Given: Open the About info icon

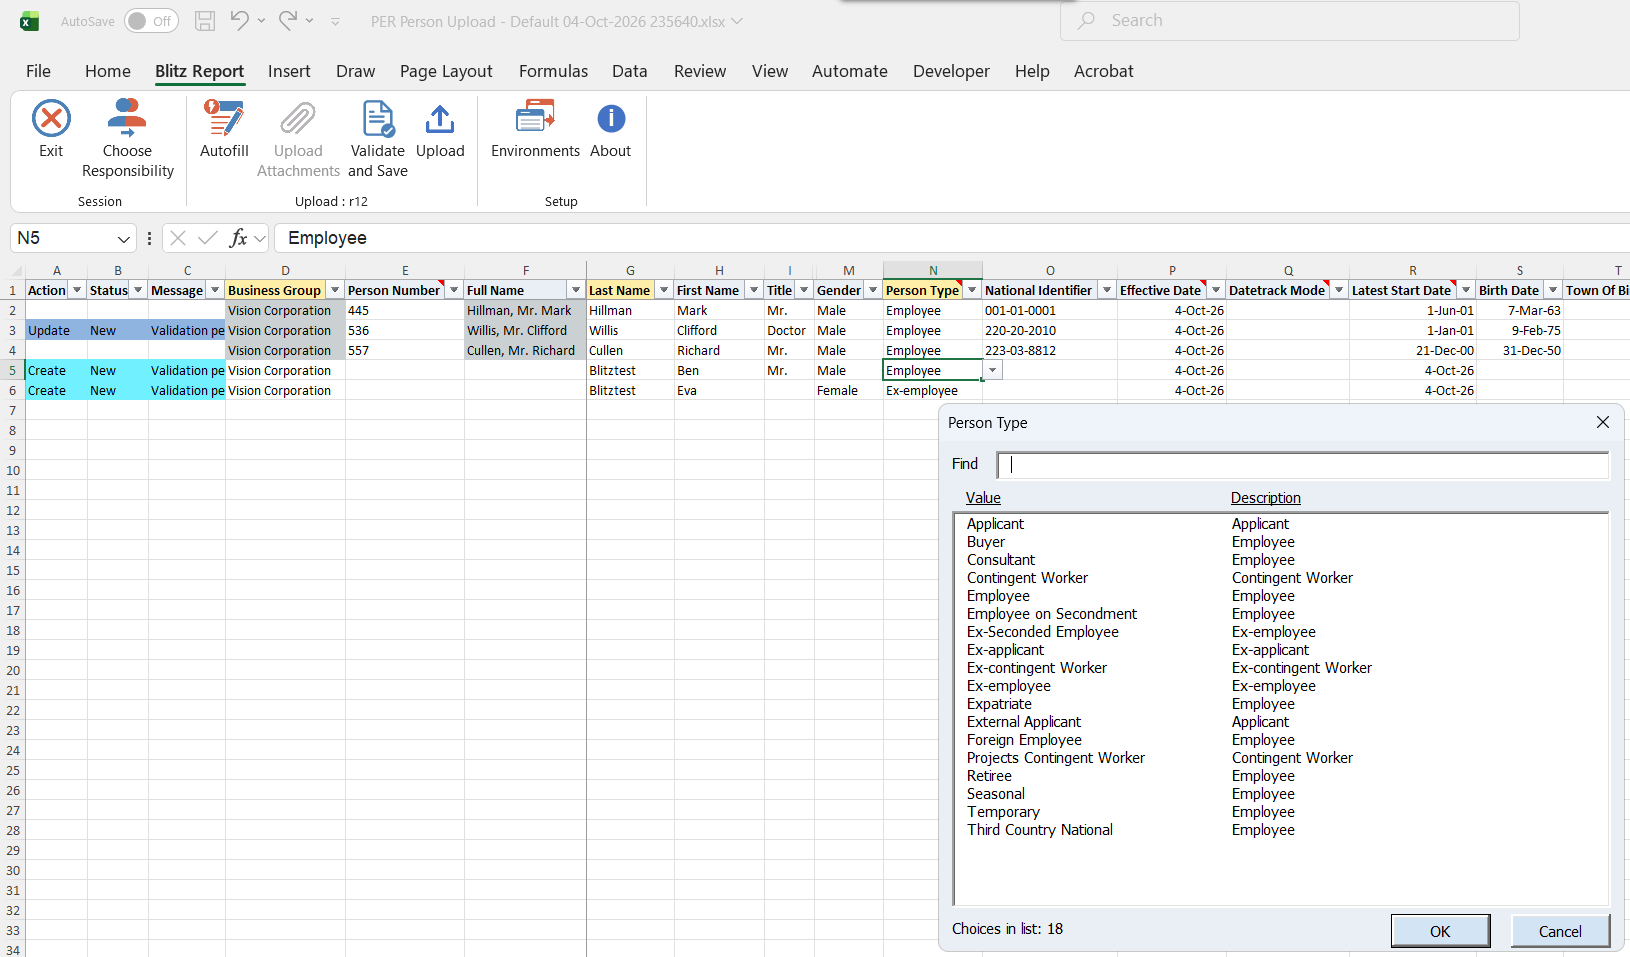Looking at the screenshot, I should pyautogui.click(x=611, y=119).
